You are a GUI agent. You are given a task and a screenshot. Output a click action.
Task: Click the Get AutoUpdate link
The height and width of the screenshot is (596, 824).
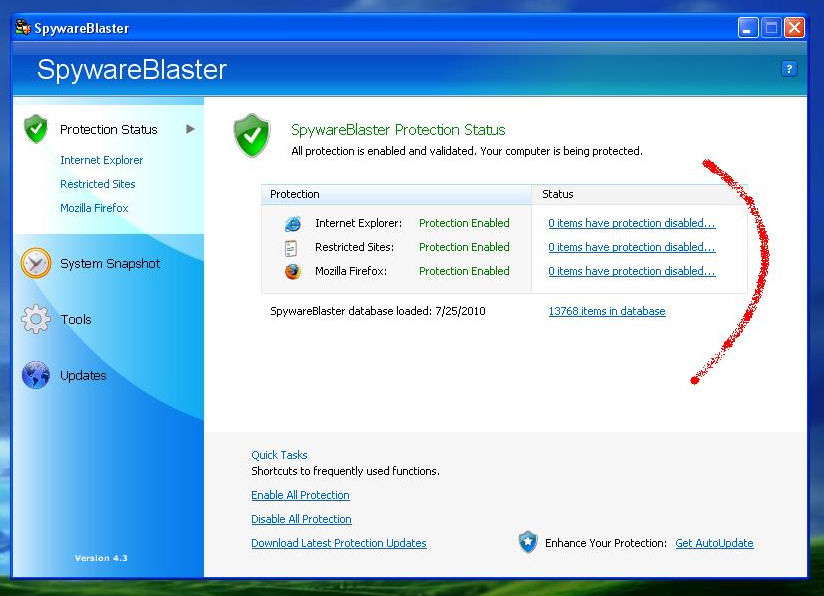coord(714,543)
